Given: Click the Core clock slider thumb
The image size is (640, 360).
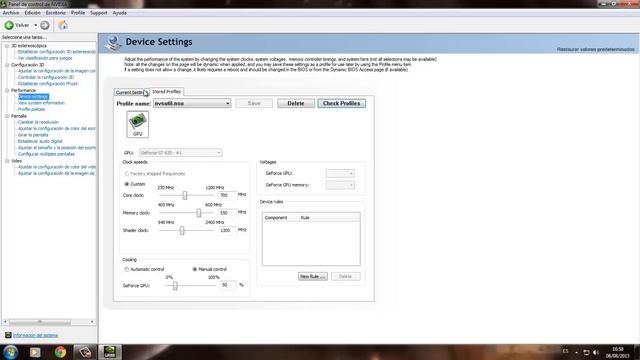Looking at the screenshot, I should tap(185, 195).
